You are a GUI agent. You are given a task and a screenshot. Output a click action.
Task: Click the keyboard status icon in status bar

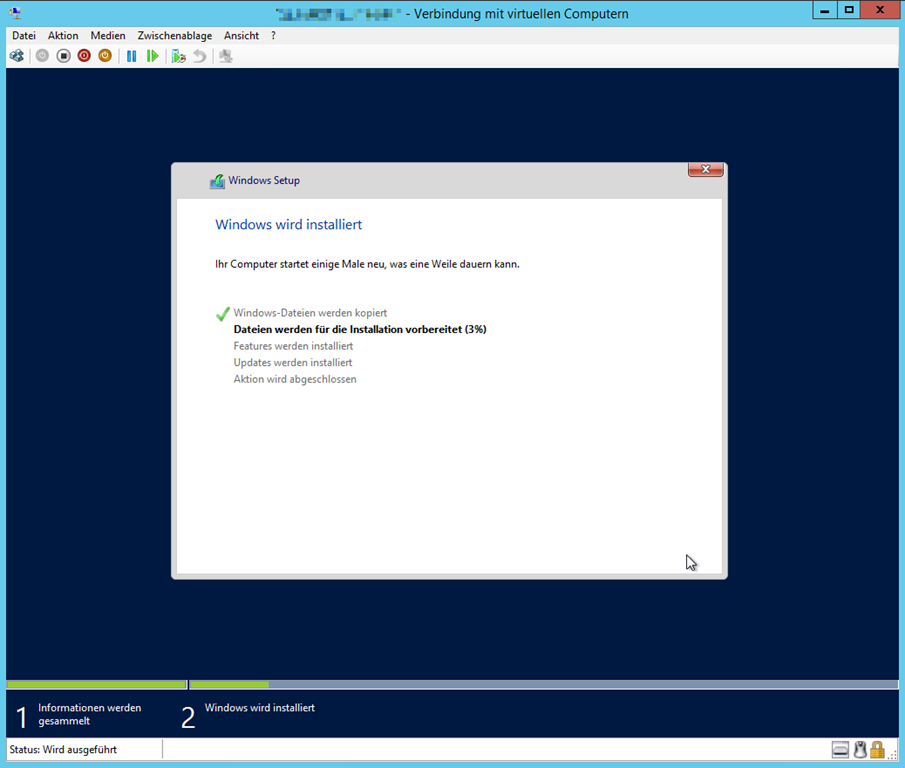(x=840, y=749)
